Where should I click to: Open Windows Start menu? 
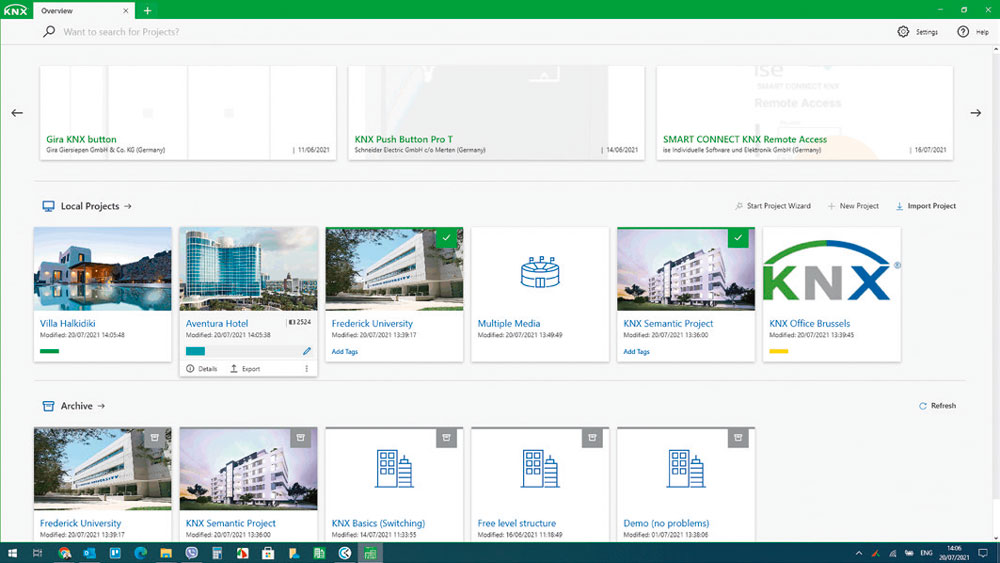coord(12,553)
